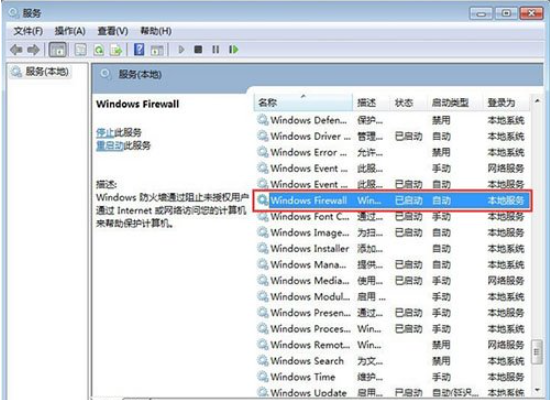Stop service using the square icon
This screenshot has height=400, width=550.
click(198, 49)
